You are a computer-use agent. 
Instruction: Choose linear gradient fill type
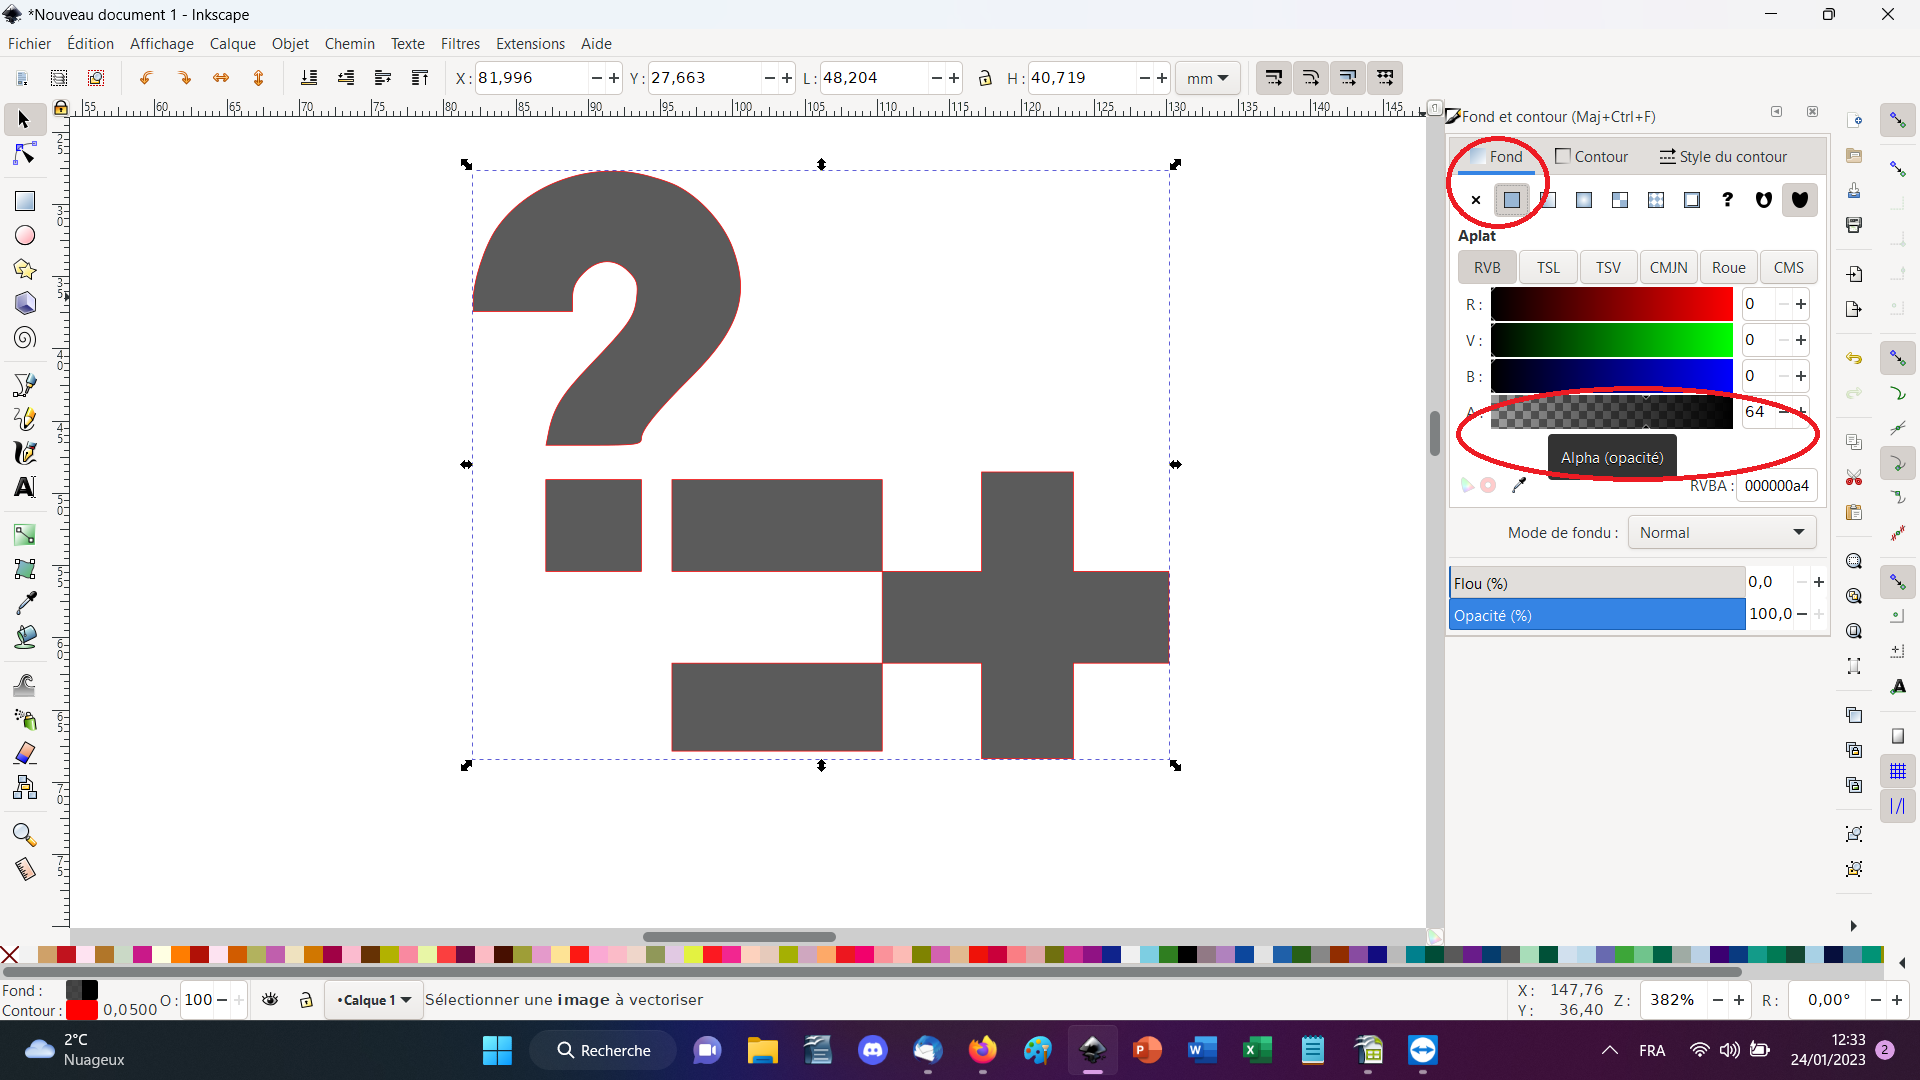(1548, 200)
